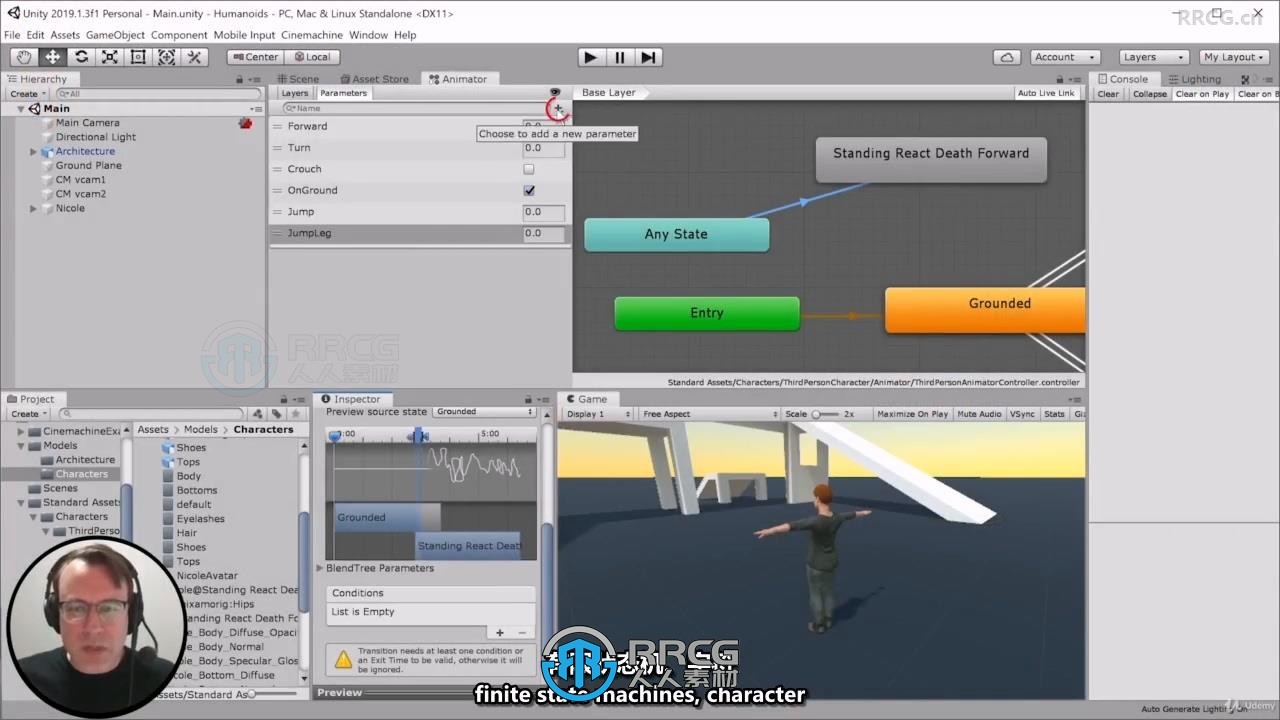
Task: Select the Hand tool in toolbar
Action: 24,57
